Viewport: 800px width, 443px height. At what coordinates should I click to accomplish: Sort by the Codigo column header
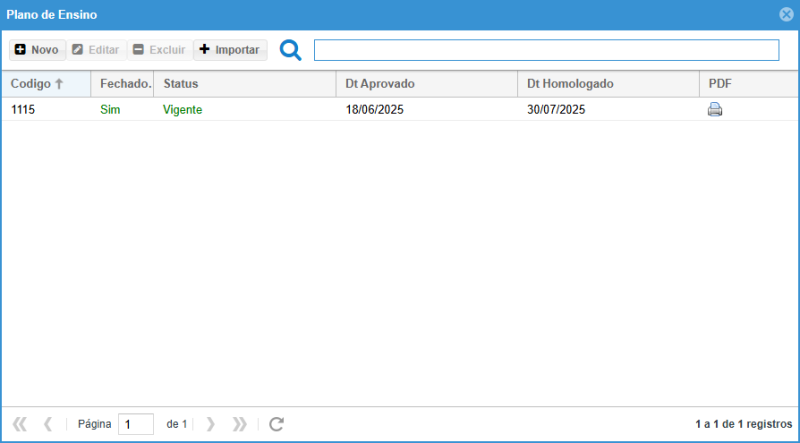click(x=45, y=84)
